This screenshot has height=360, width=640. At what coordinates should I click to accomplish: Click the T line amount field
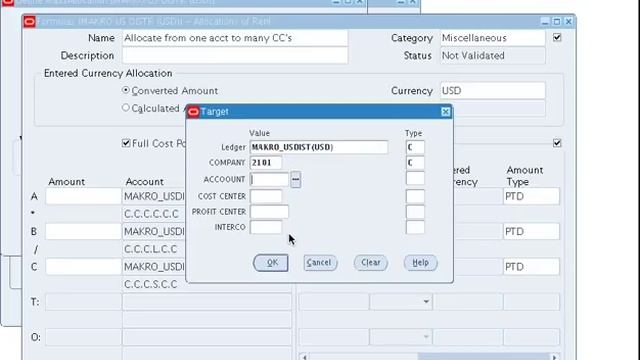83,302
